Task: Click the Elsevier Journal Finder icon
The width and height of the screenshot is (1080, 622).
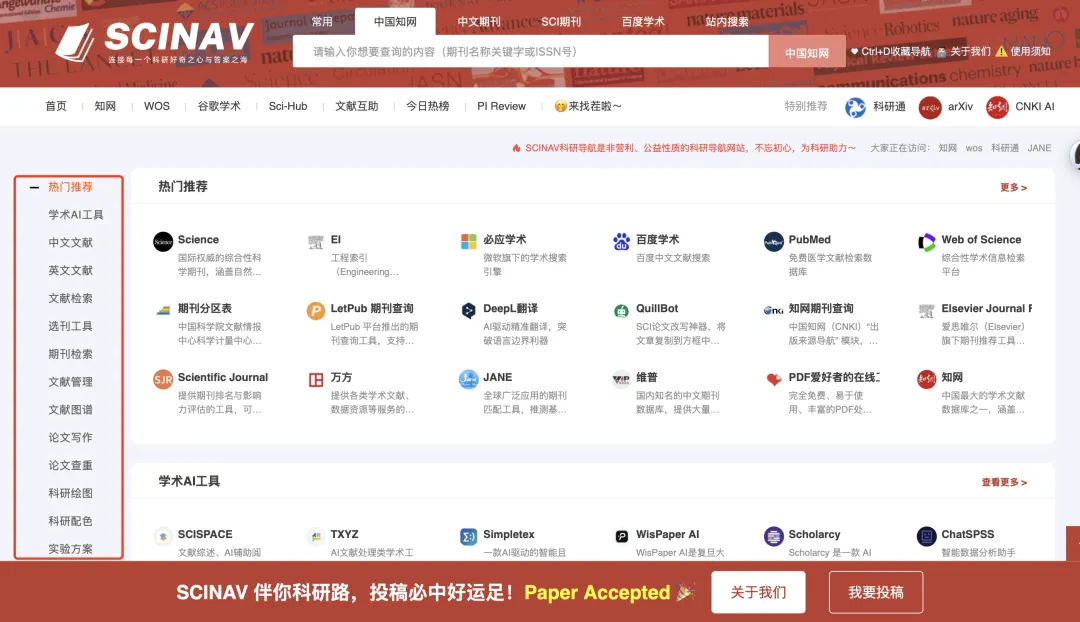Action: point(926,311)
